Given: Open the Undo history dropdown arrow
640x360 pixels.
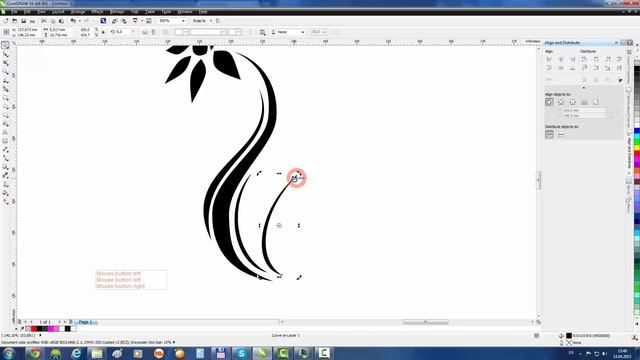Looking at the screenshot, I should (x=79, y=21).
